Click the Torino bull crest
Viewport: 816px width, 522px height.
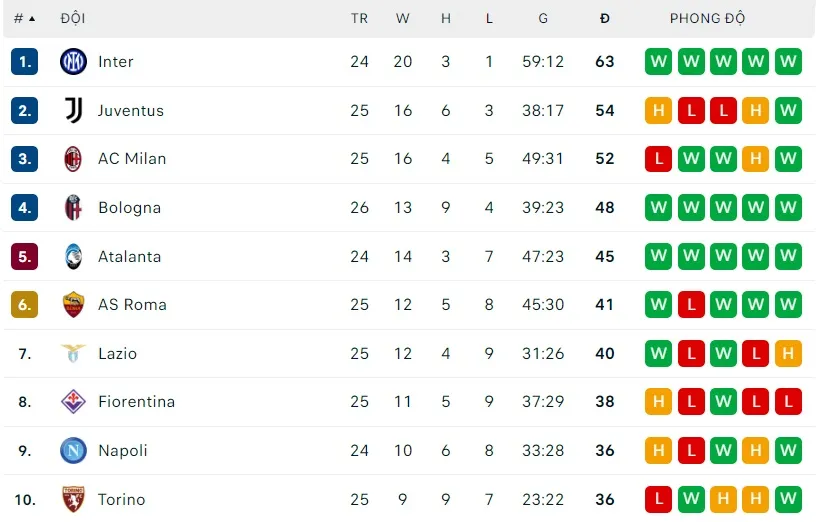coord(73,499)
